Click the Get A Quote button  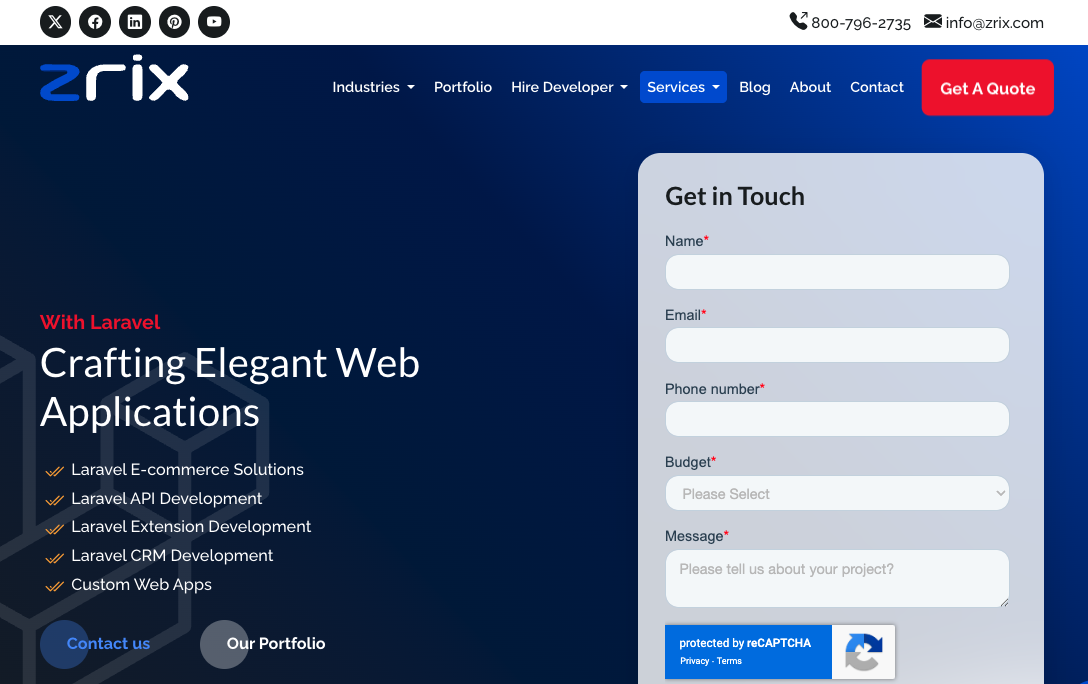987,88
